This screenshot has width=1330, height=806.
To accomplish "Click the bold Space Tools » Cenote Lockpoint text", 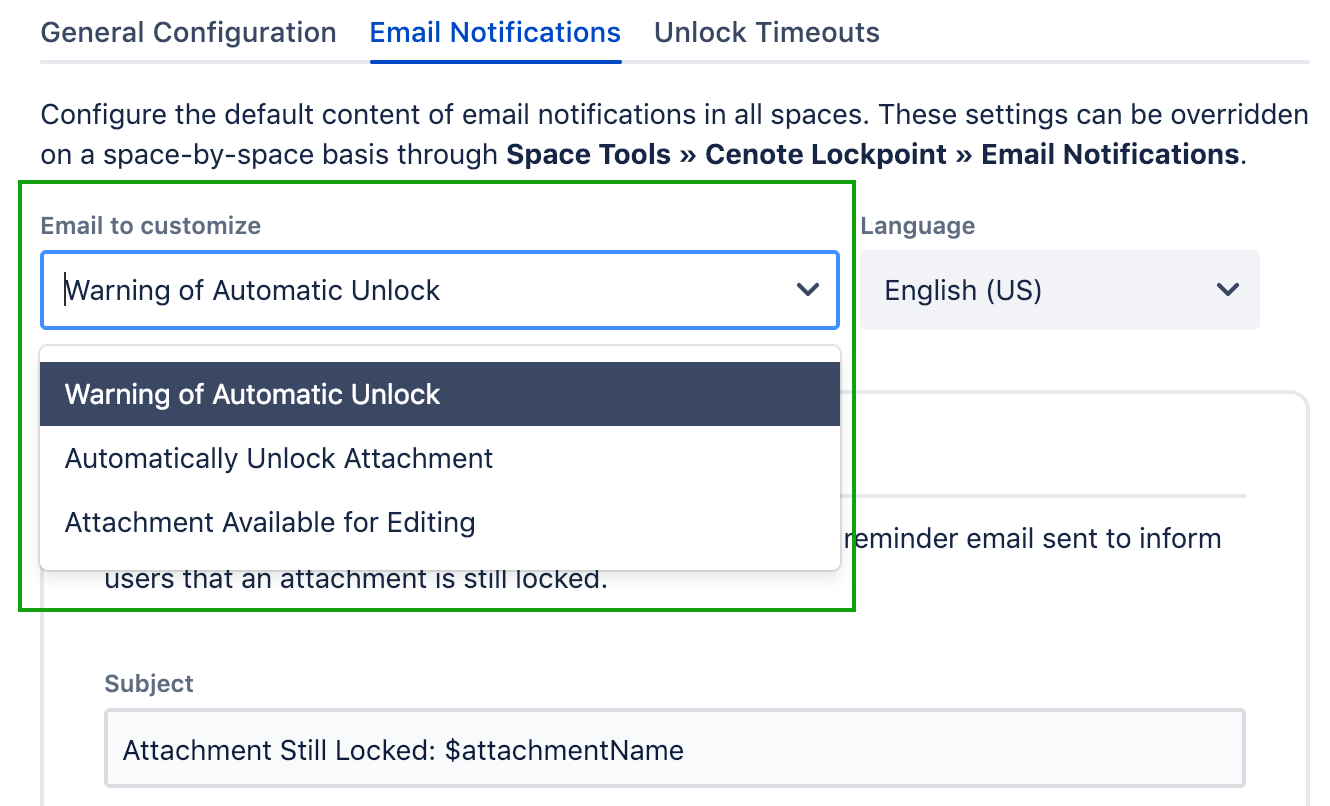I will pyautogui.click(x=726, y=155).
